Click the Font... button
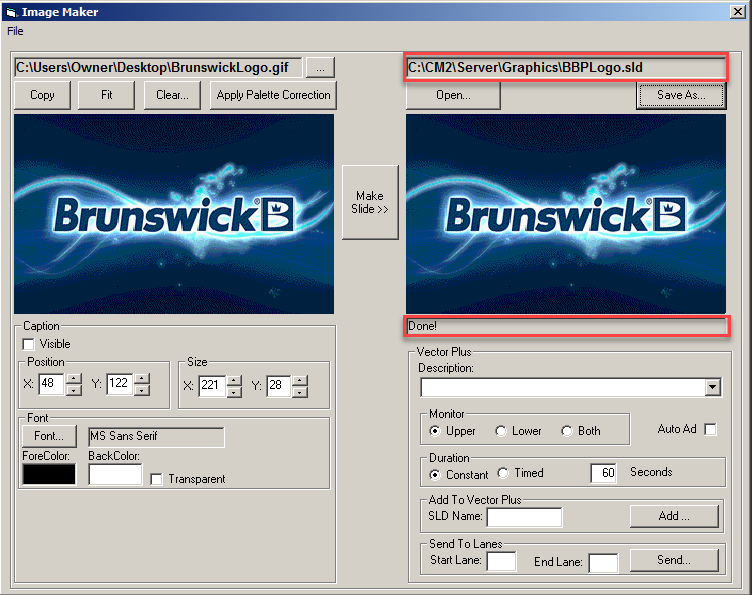 [x=49, y=436]
